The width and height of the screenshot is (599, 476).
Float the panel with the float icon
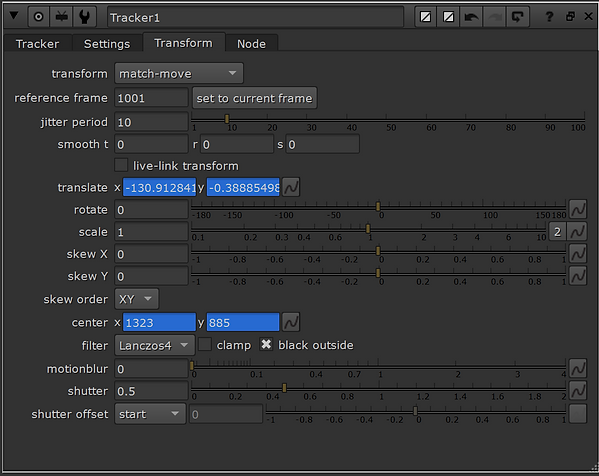tap(570, 16)
